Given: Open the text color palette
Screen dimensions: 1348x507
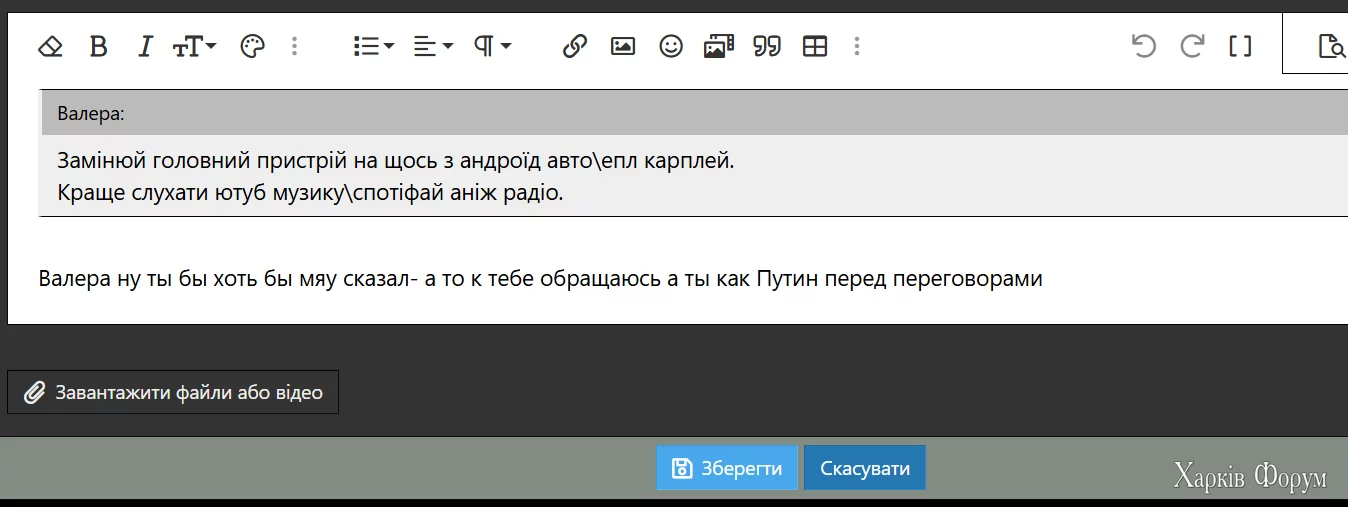Looking at the screenshot, I should (x=253, y=46).
